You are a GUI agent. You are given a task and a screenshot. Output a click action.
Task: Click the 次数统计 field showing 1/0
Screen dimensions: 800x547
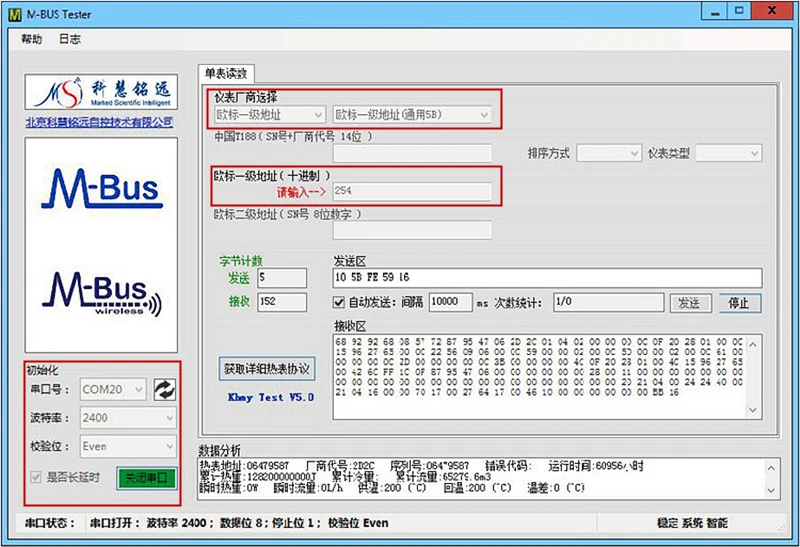click(x=609, y=302)
